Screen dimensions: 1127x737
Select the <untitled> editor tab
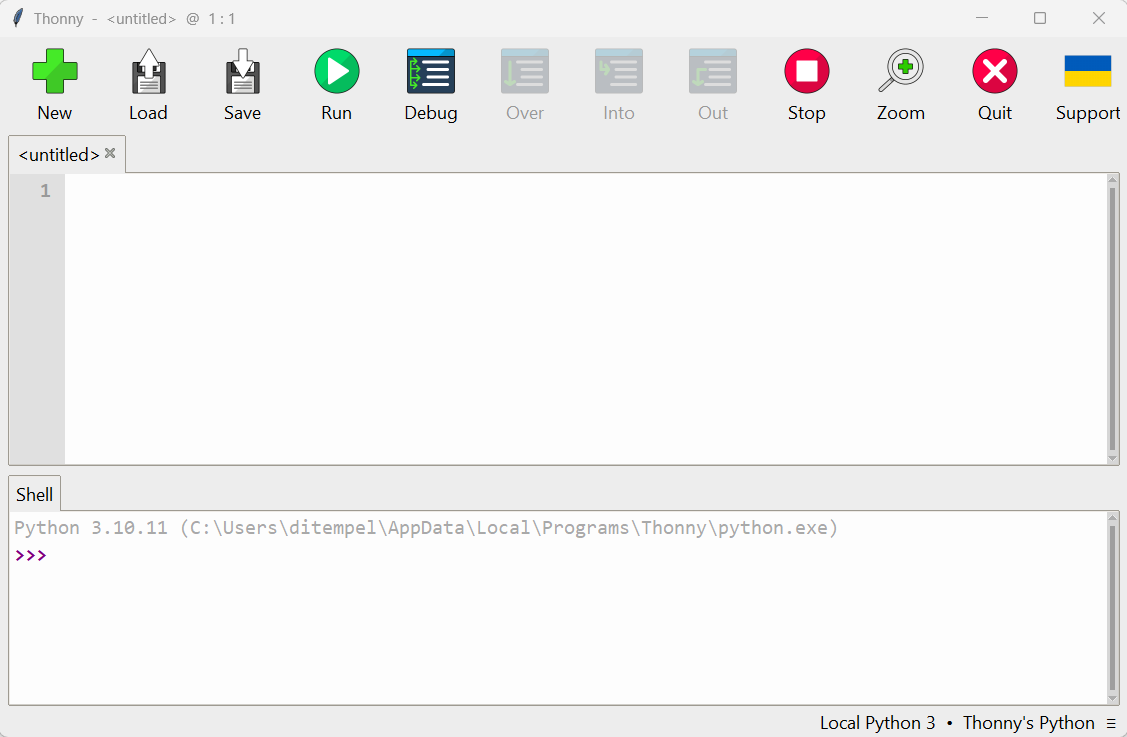[59, 155]
